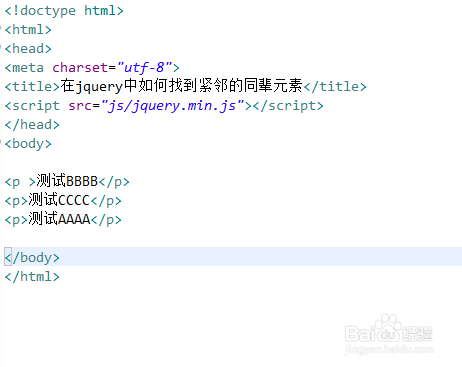Click the "utf-8" attribute value
This screenshot has height=367, width=462.
[145, 68]
